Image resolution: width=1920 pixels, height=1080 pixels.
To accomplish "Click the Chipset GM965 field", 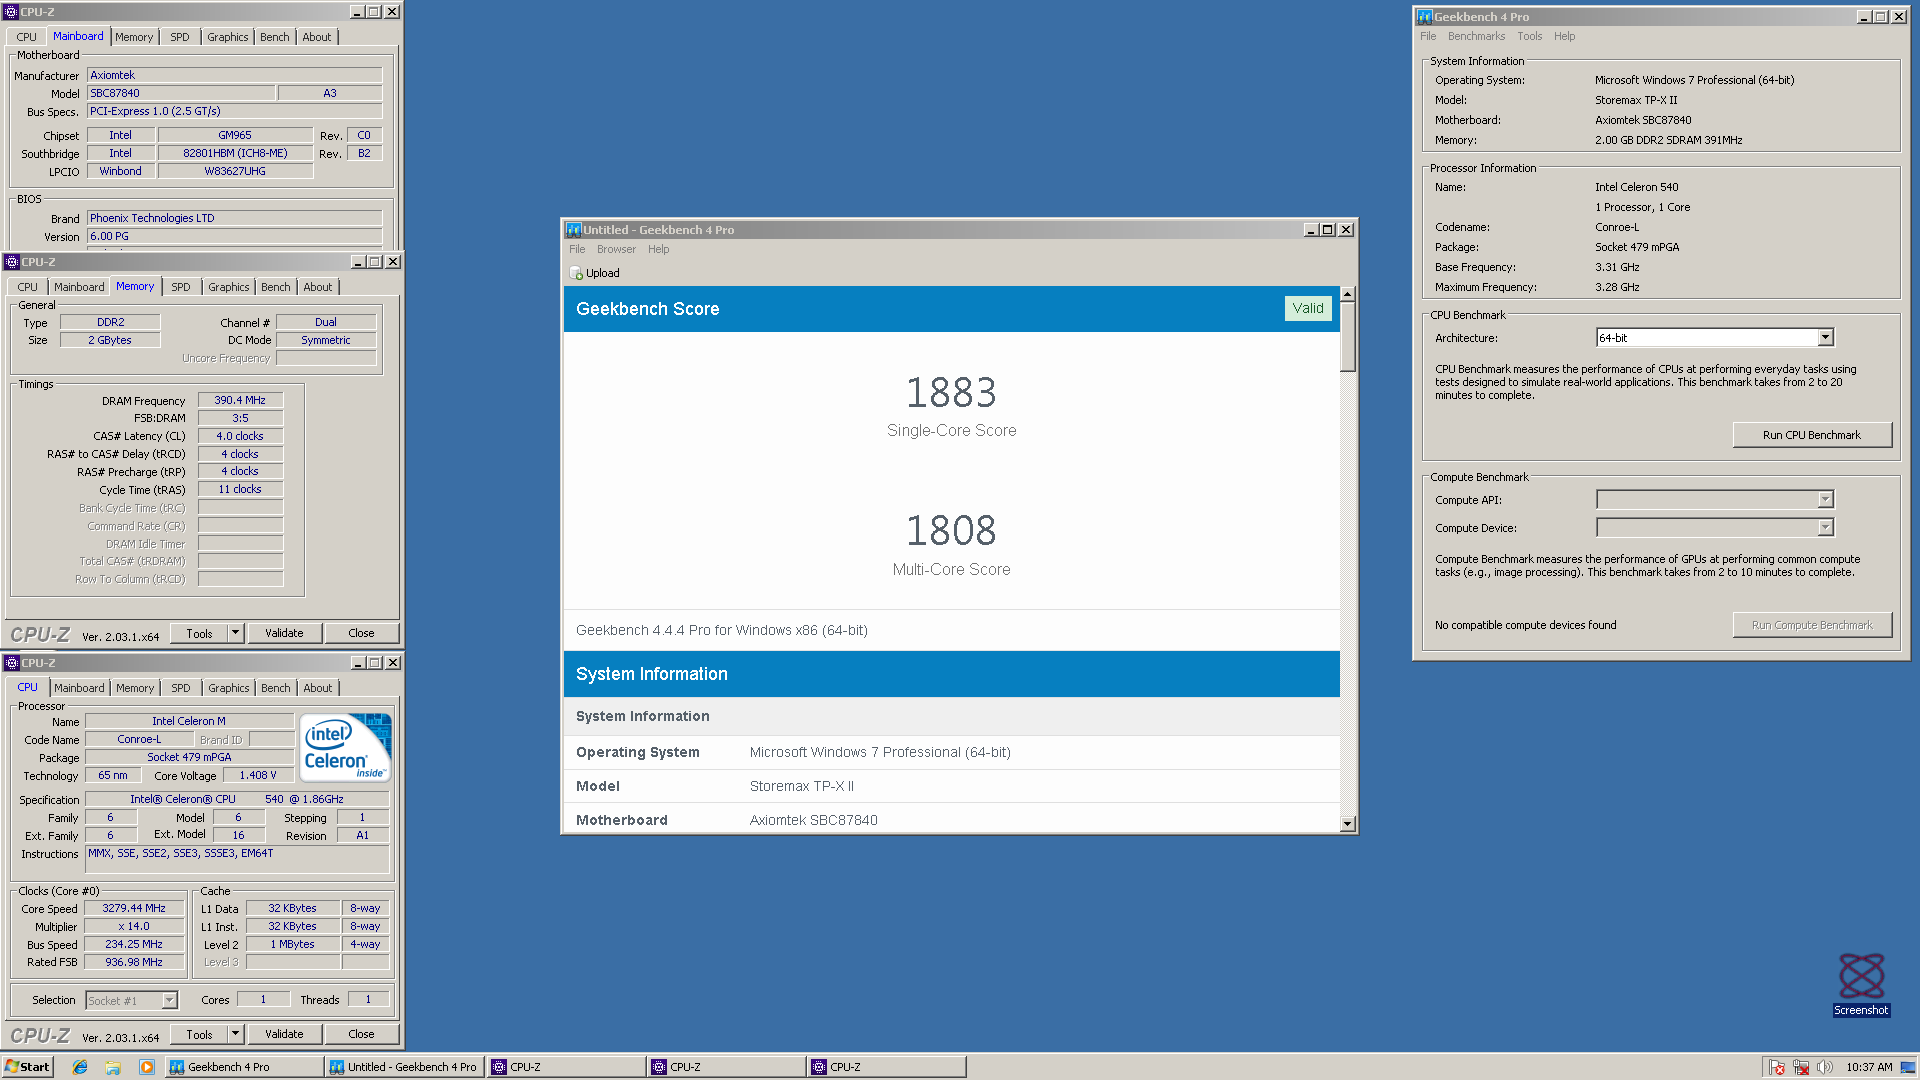I will [x=235, y=135].
